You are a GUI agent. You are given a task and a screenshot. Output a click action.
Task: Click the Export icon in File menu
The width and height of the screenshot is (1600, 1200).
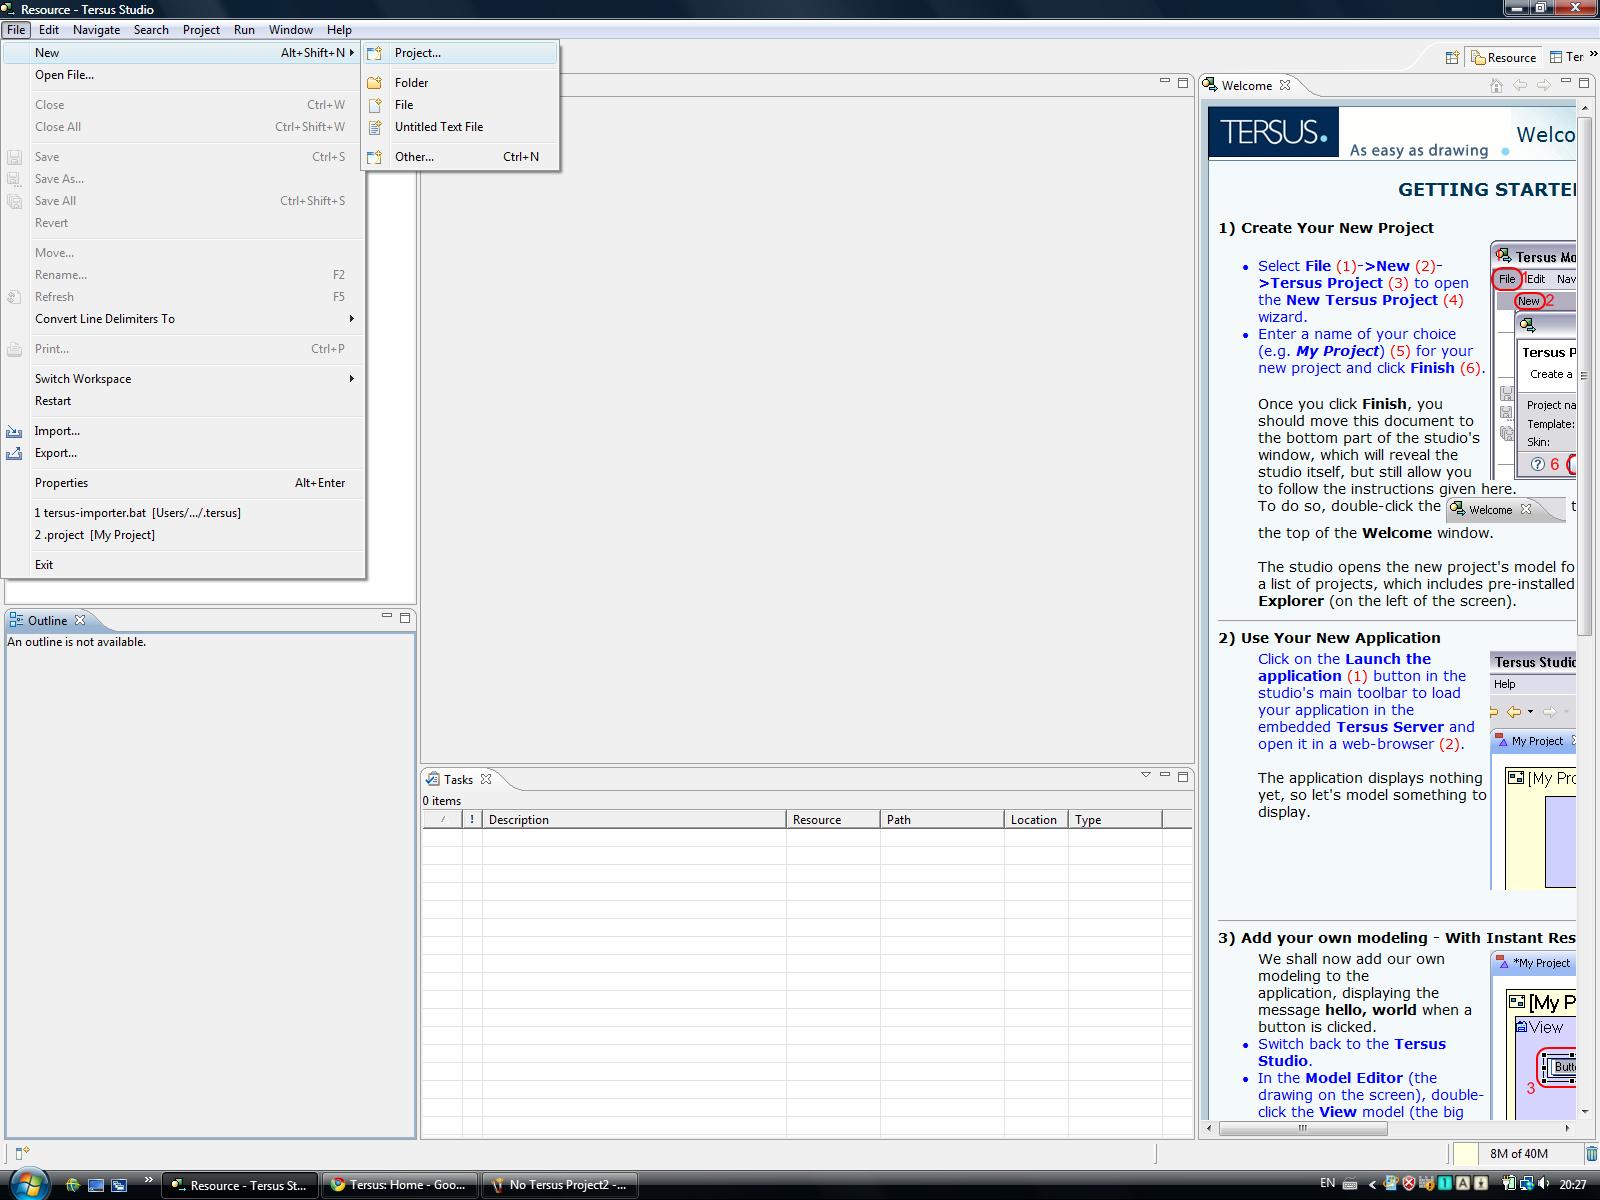tap(14, 453)
